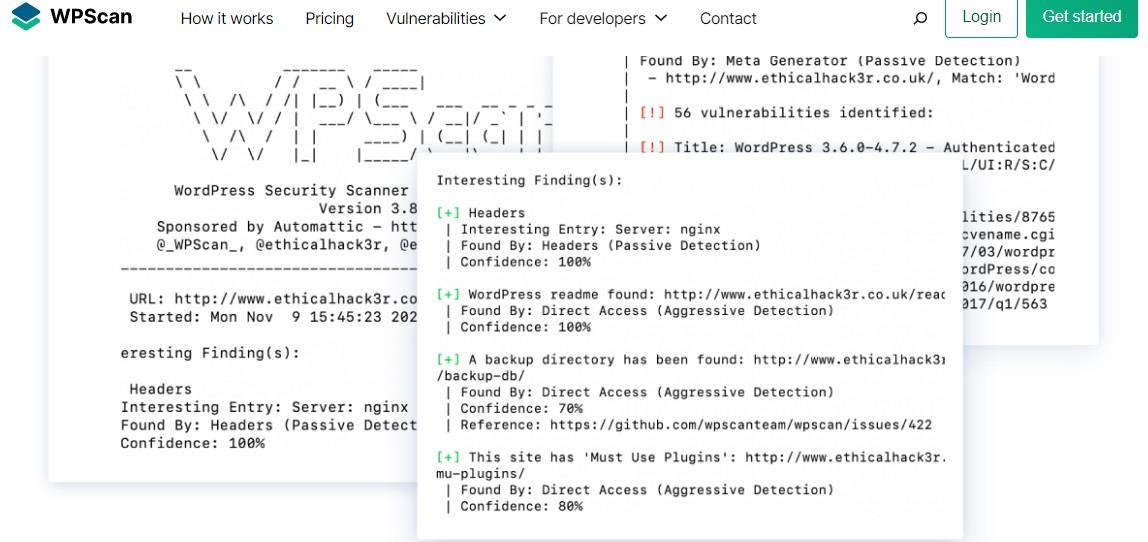This screenshot has width=1148, height=542.
Task: Click the "/backup-db/" path text
Action: coord(480,376)
